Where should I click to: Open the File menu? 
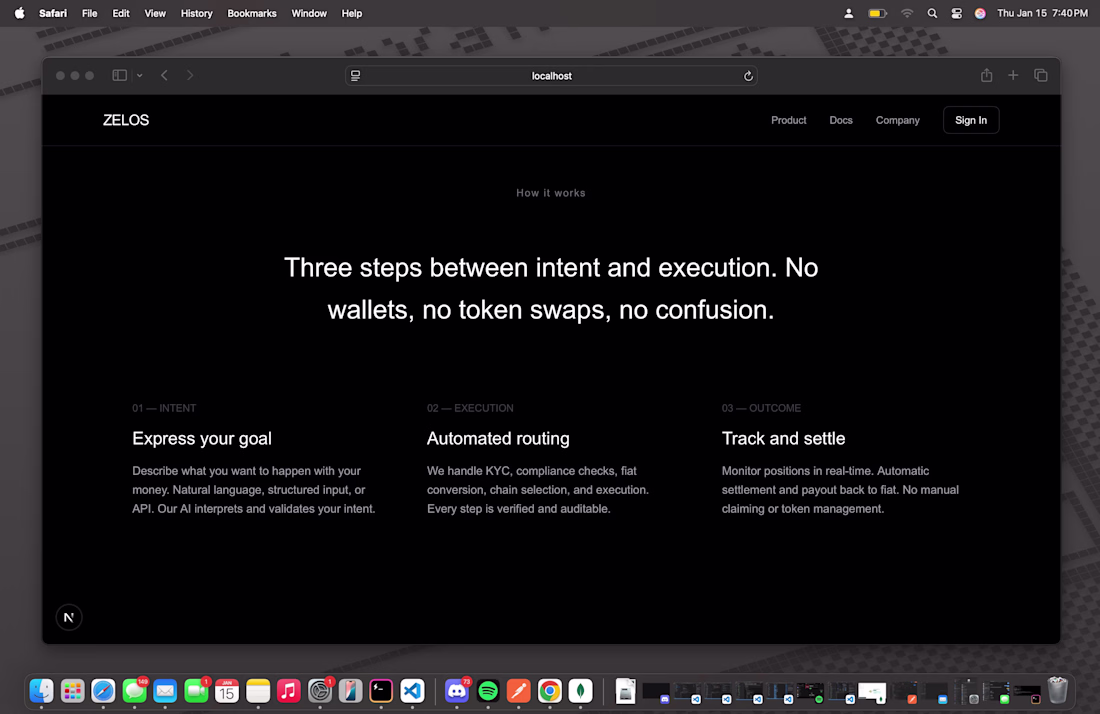[x=89, y=13]
